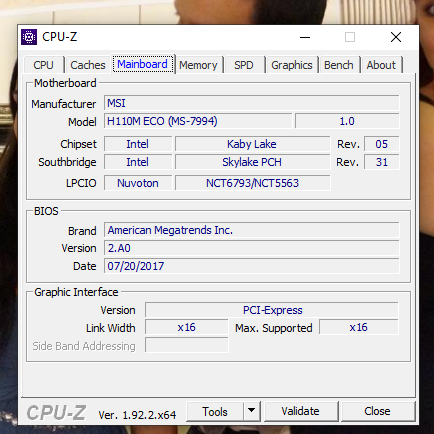Click southbridge Rev. value 31

point(382,162)
